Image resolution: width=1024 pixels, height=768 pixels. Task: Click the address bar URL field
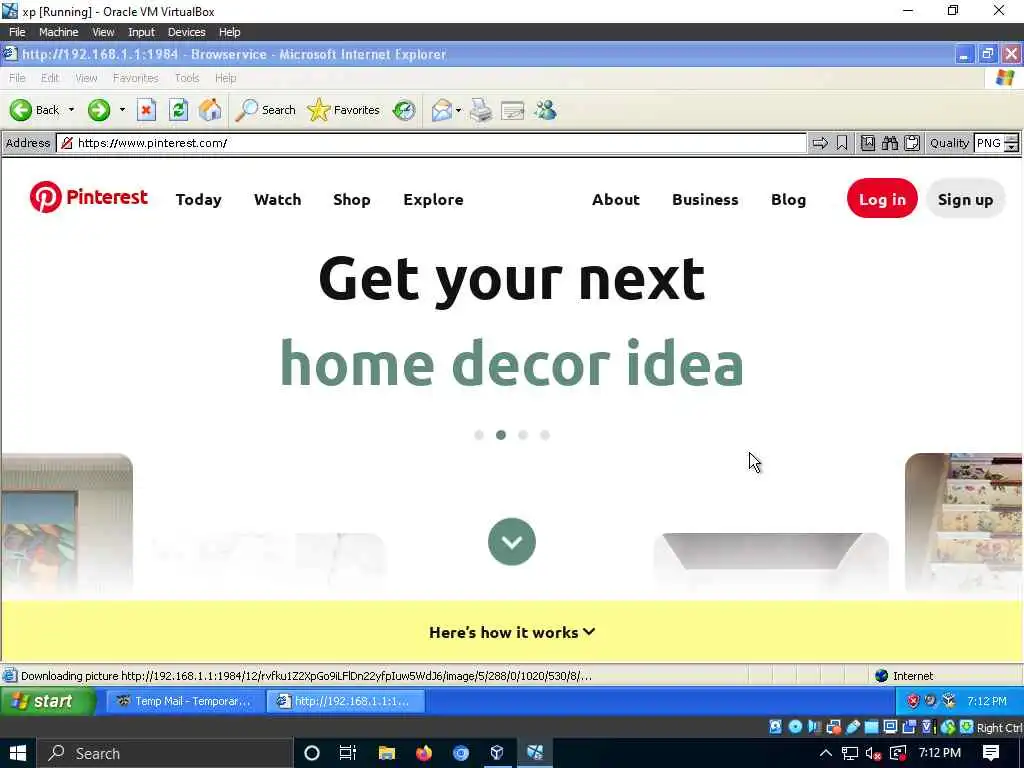click(x=431, y=143)
